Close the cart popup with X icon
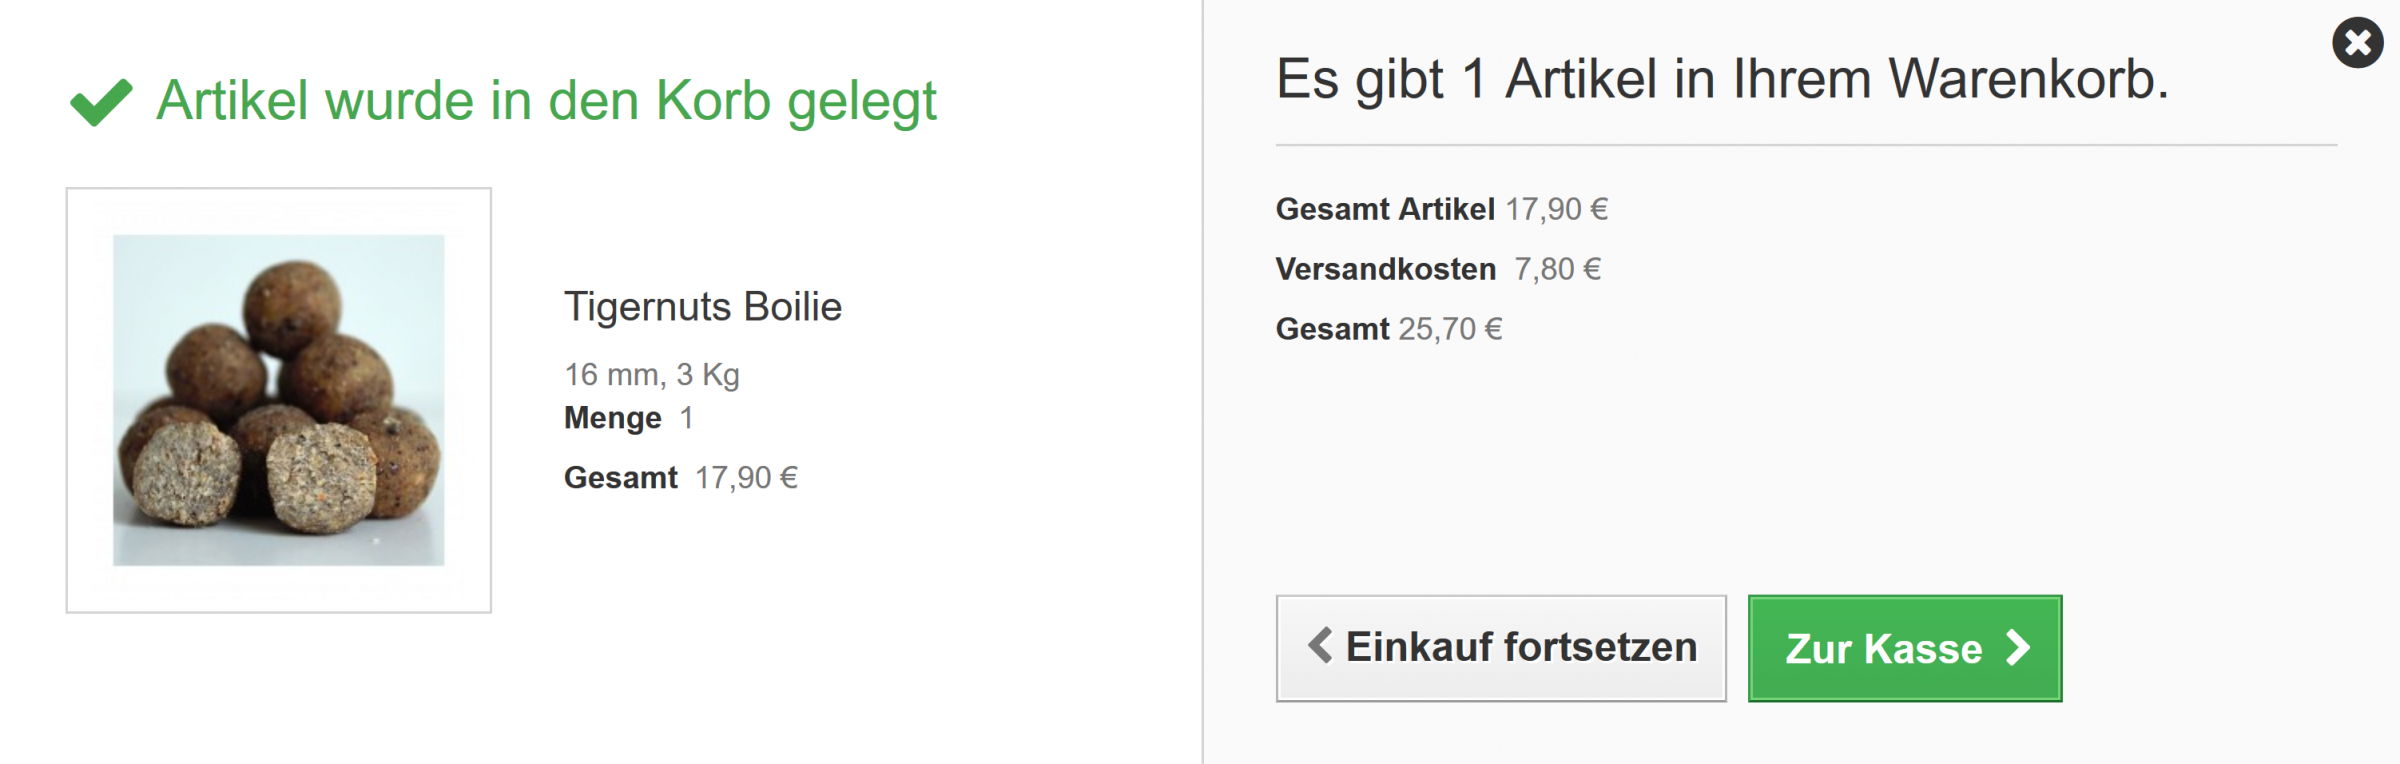This screenshot has width=2400, height=764. (x=2357, y=43)
